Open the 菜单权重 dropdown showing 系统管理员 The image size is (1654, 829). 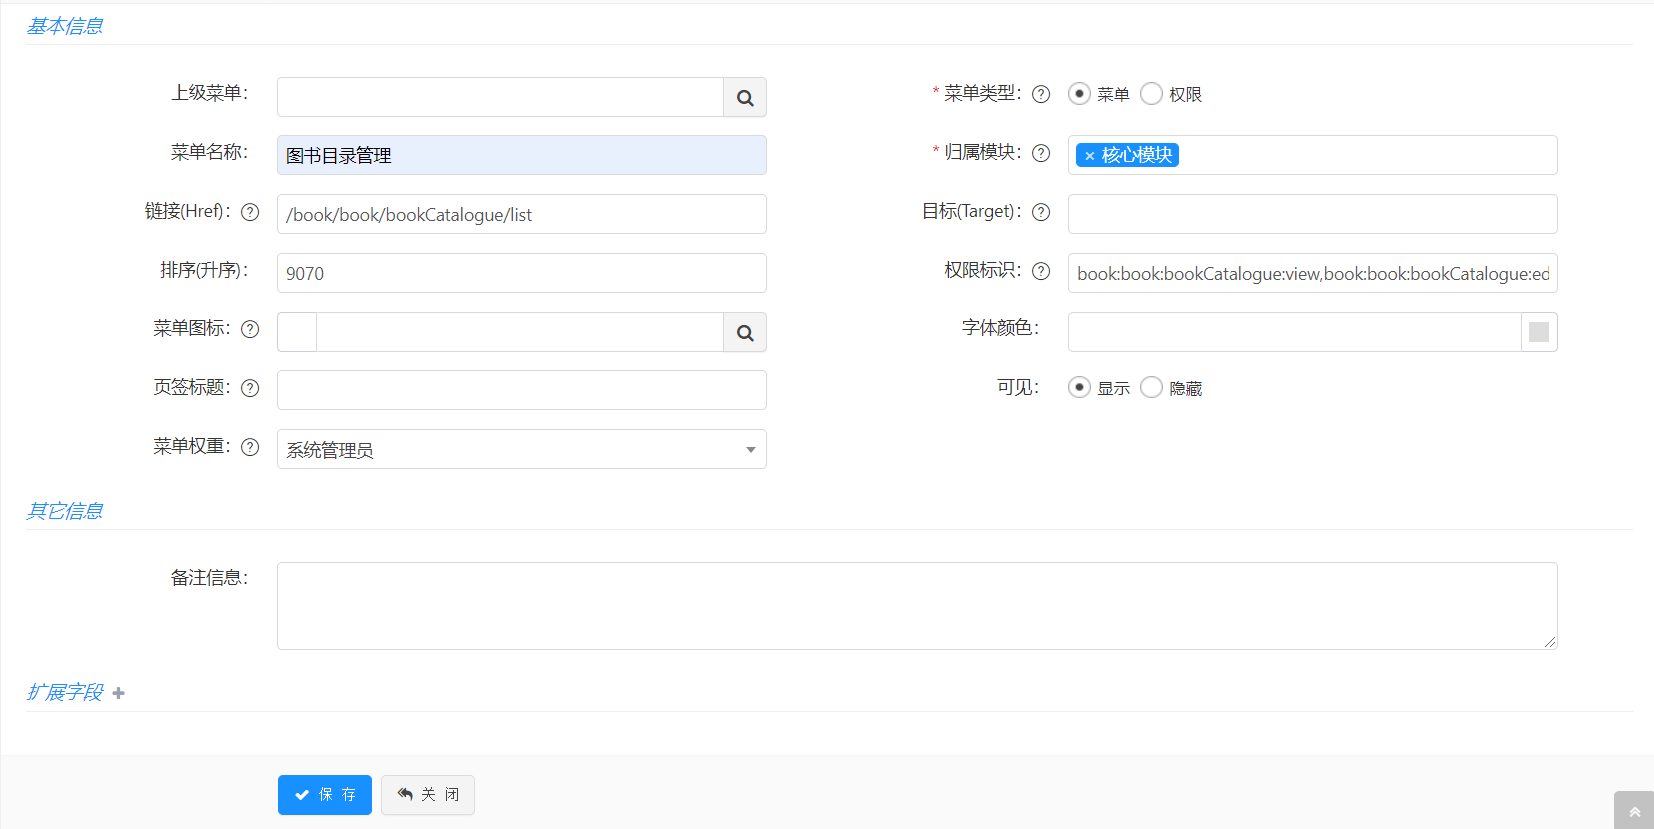click(x=522, y=449)
